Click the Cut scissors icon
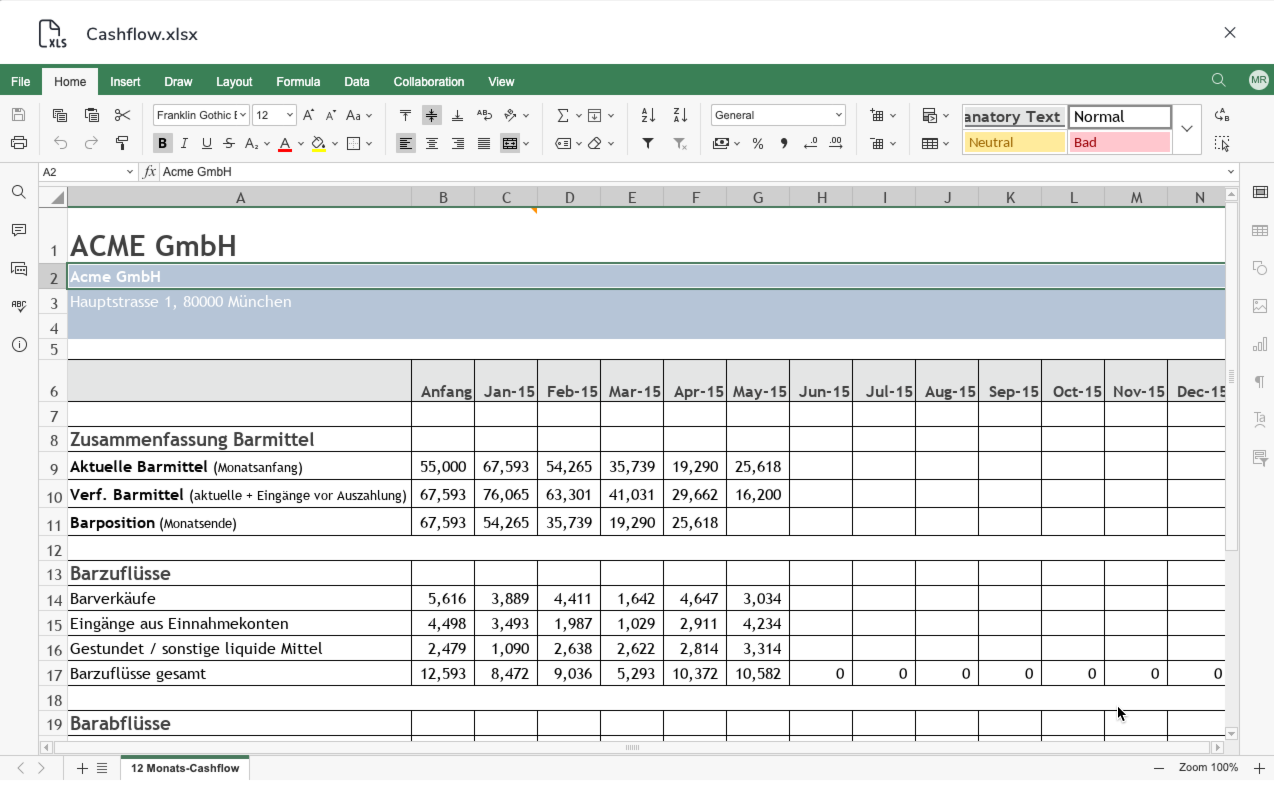The height and width of the screenshot is (786, 1274). point(122,115)
